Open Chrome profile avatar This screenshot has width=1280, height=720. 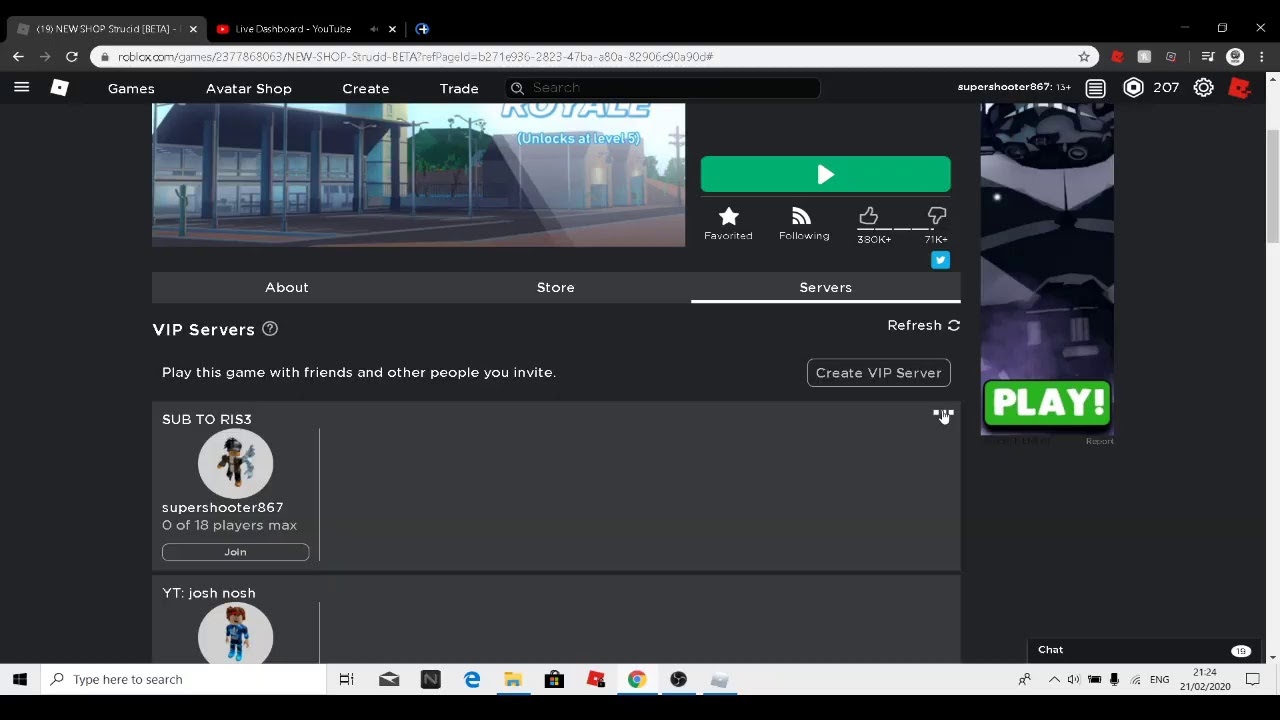[x=1235, y=57]
